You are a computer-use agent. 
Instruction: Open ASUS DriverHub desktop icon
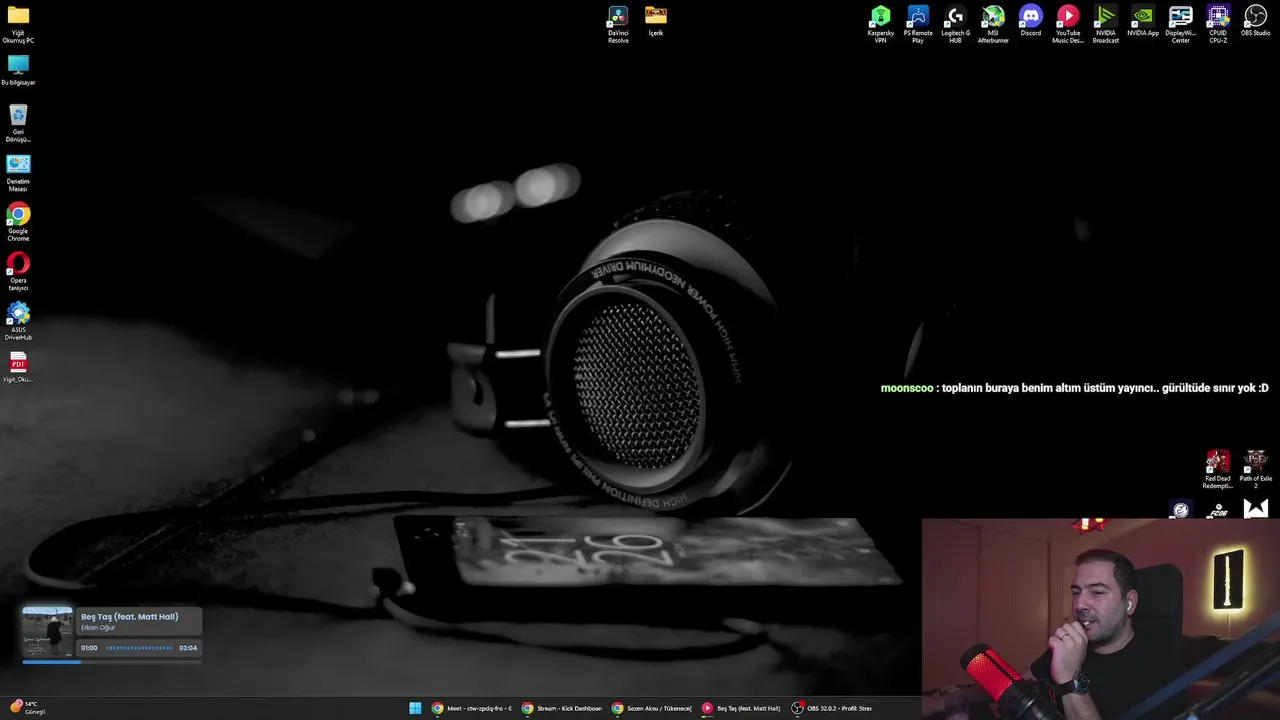(x=18, y=321)
